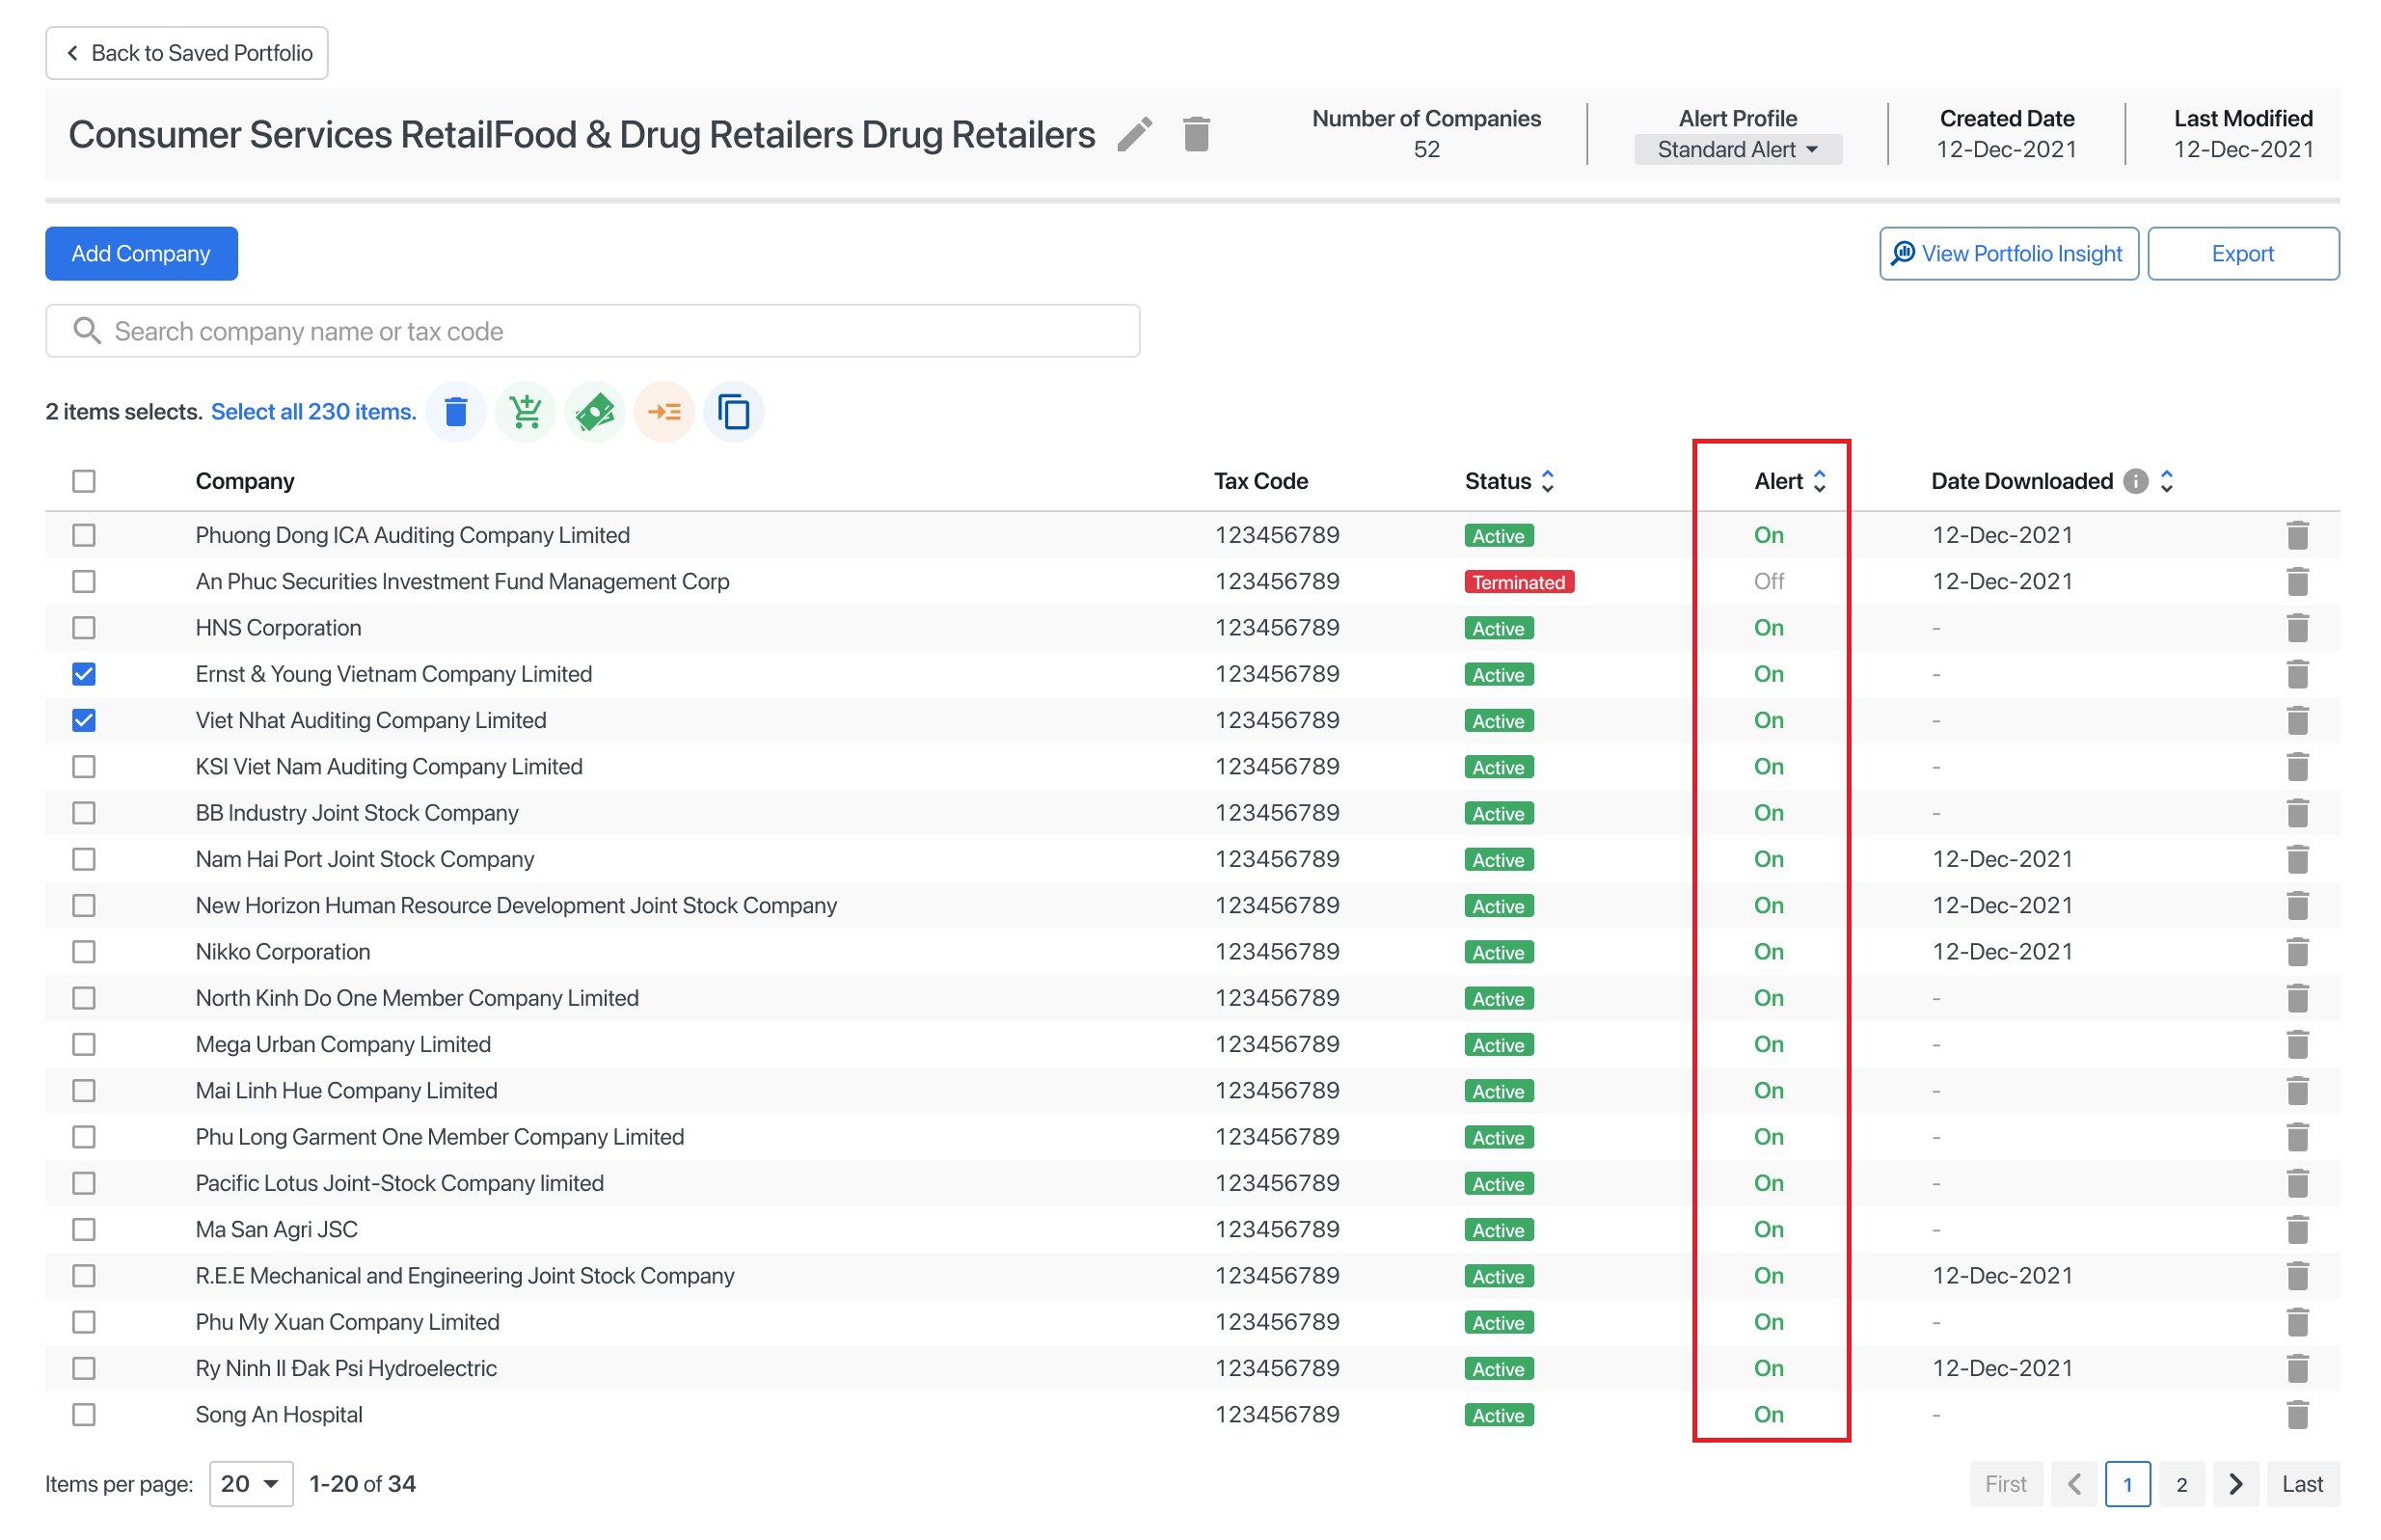
Task: Open the Standard Alert profile dropdown
Action: coord(1737,150)
